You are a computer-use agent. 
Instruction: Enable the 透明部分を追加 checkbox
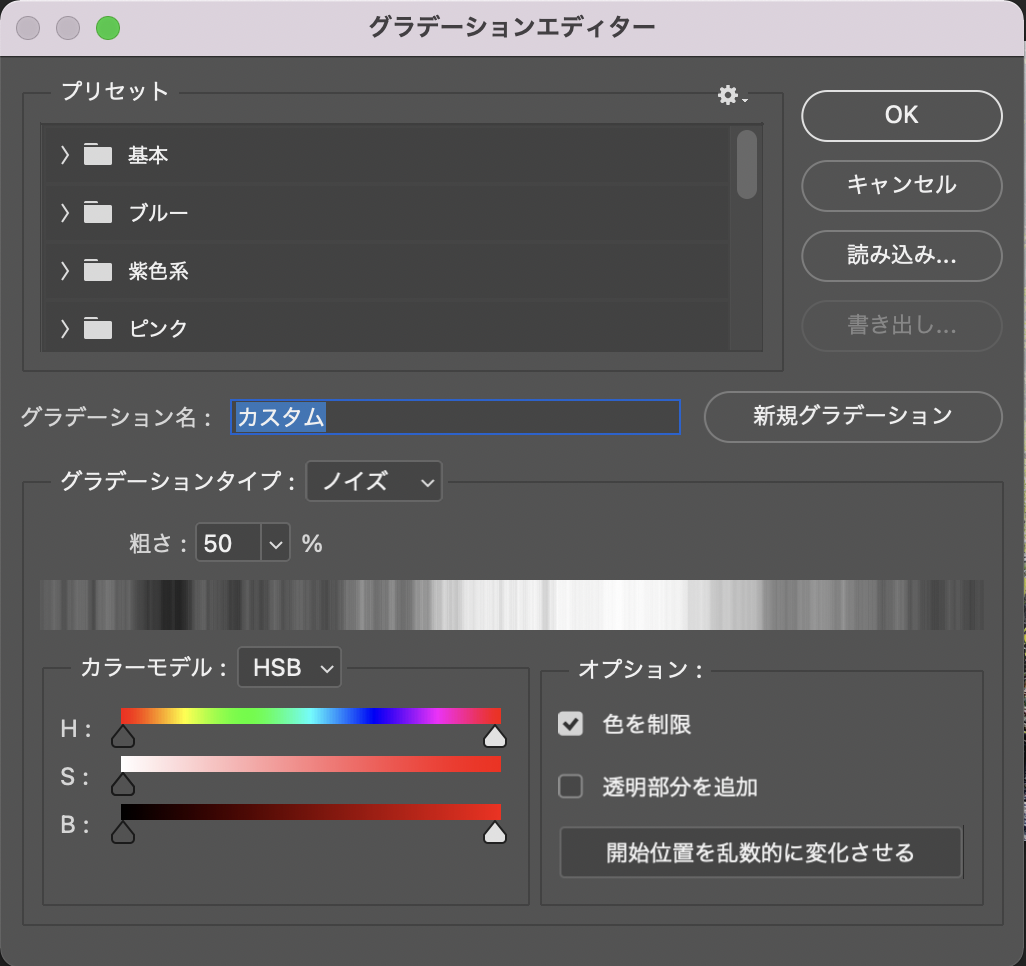[570, 787]
